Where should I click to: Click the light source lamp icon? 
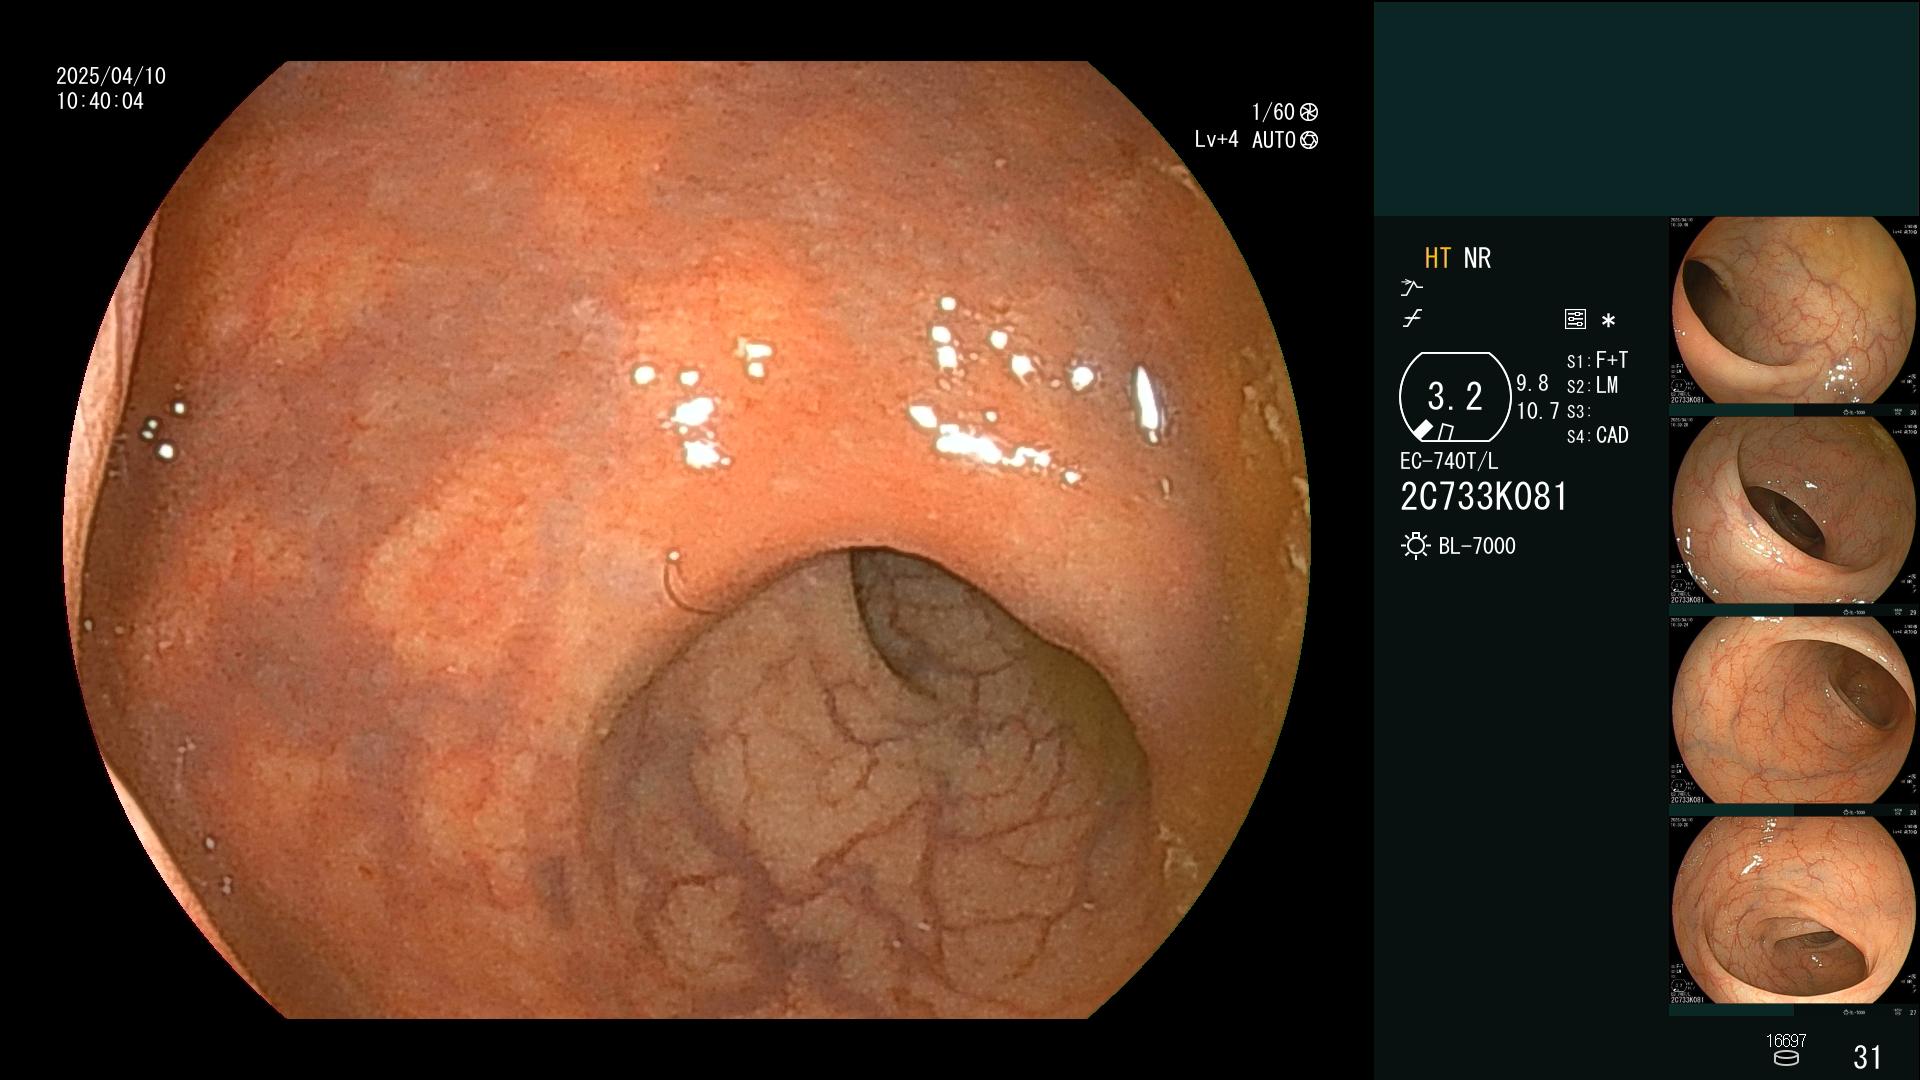[x=1415, y=546]
